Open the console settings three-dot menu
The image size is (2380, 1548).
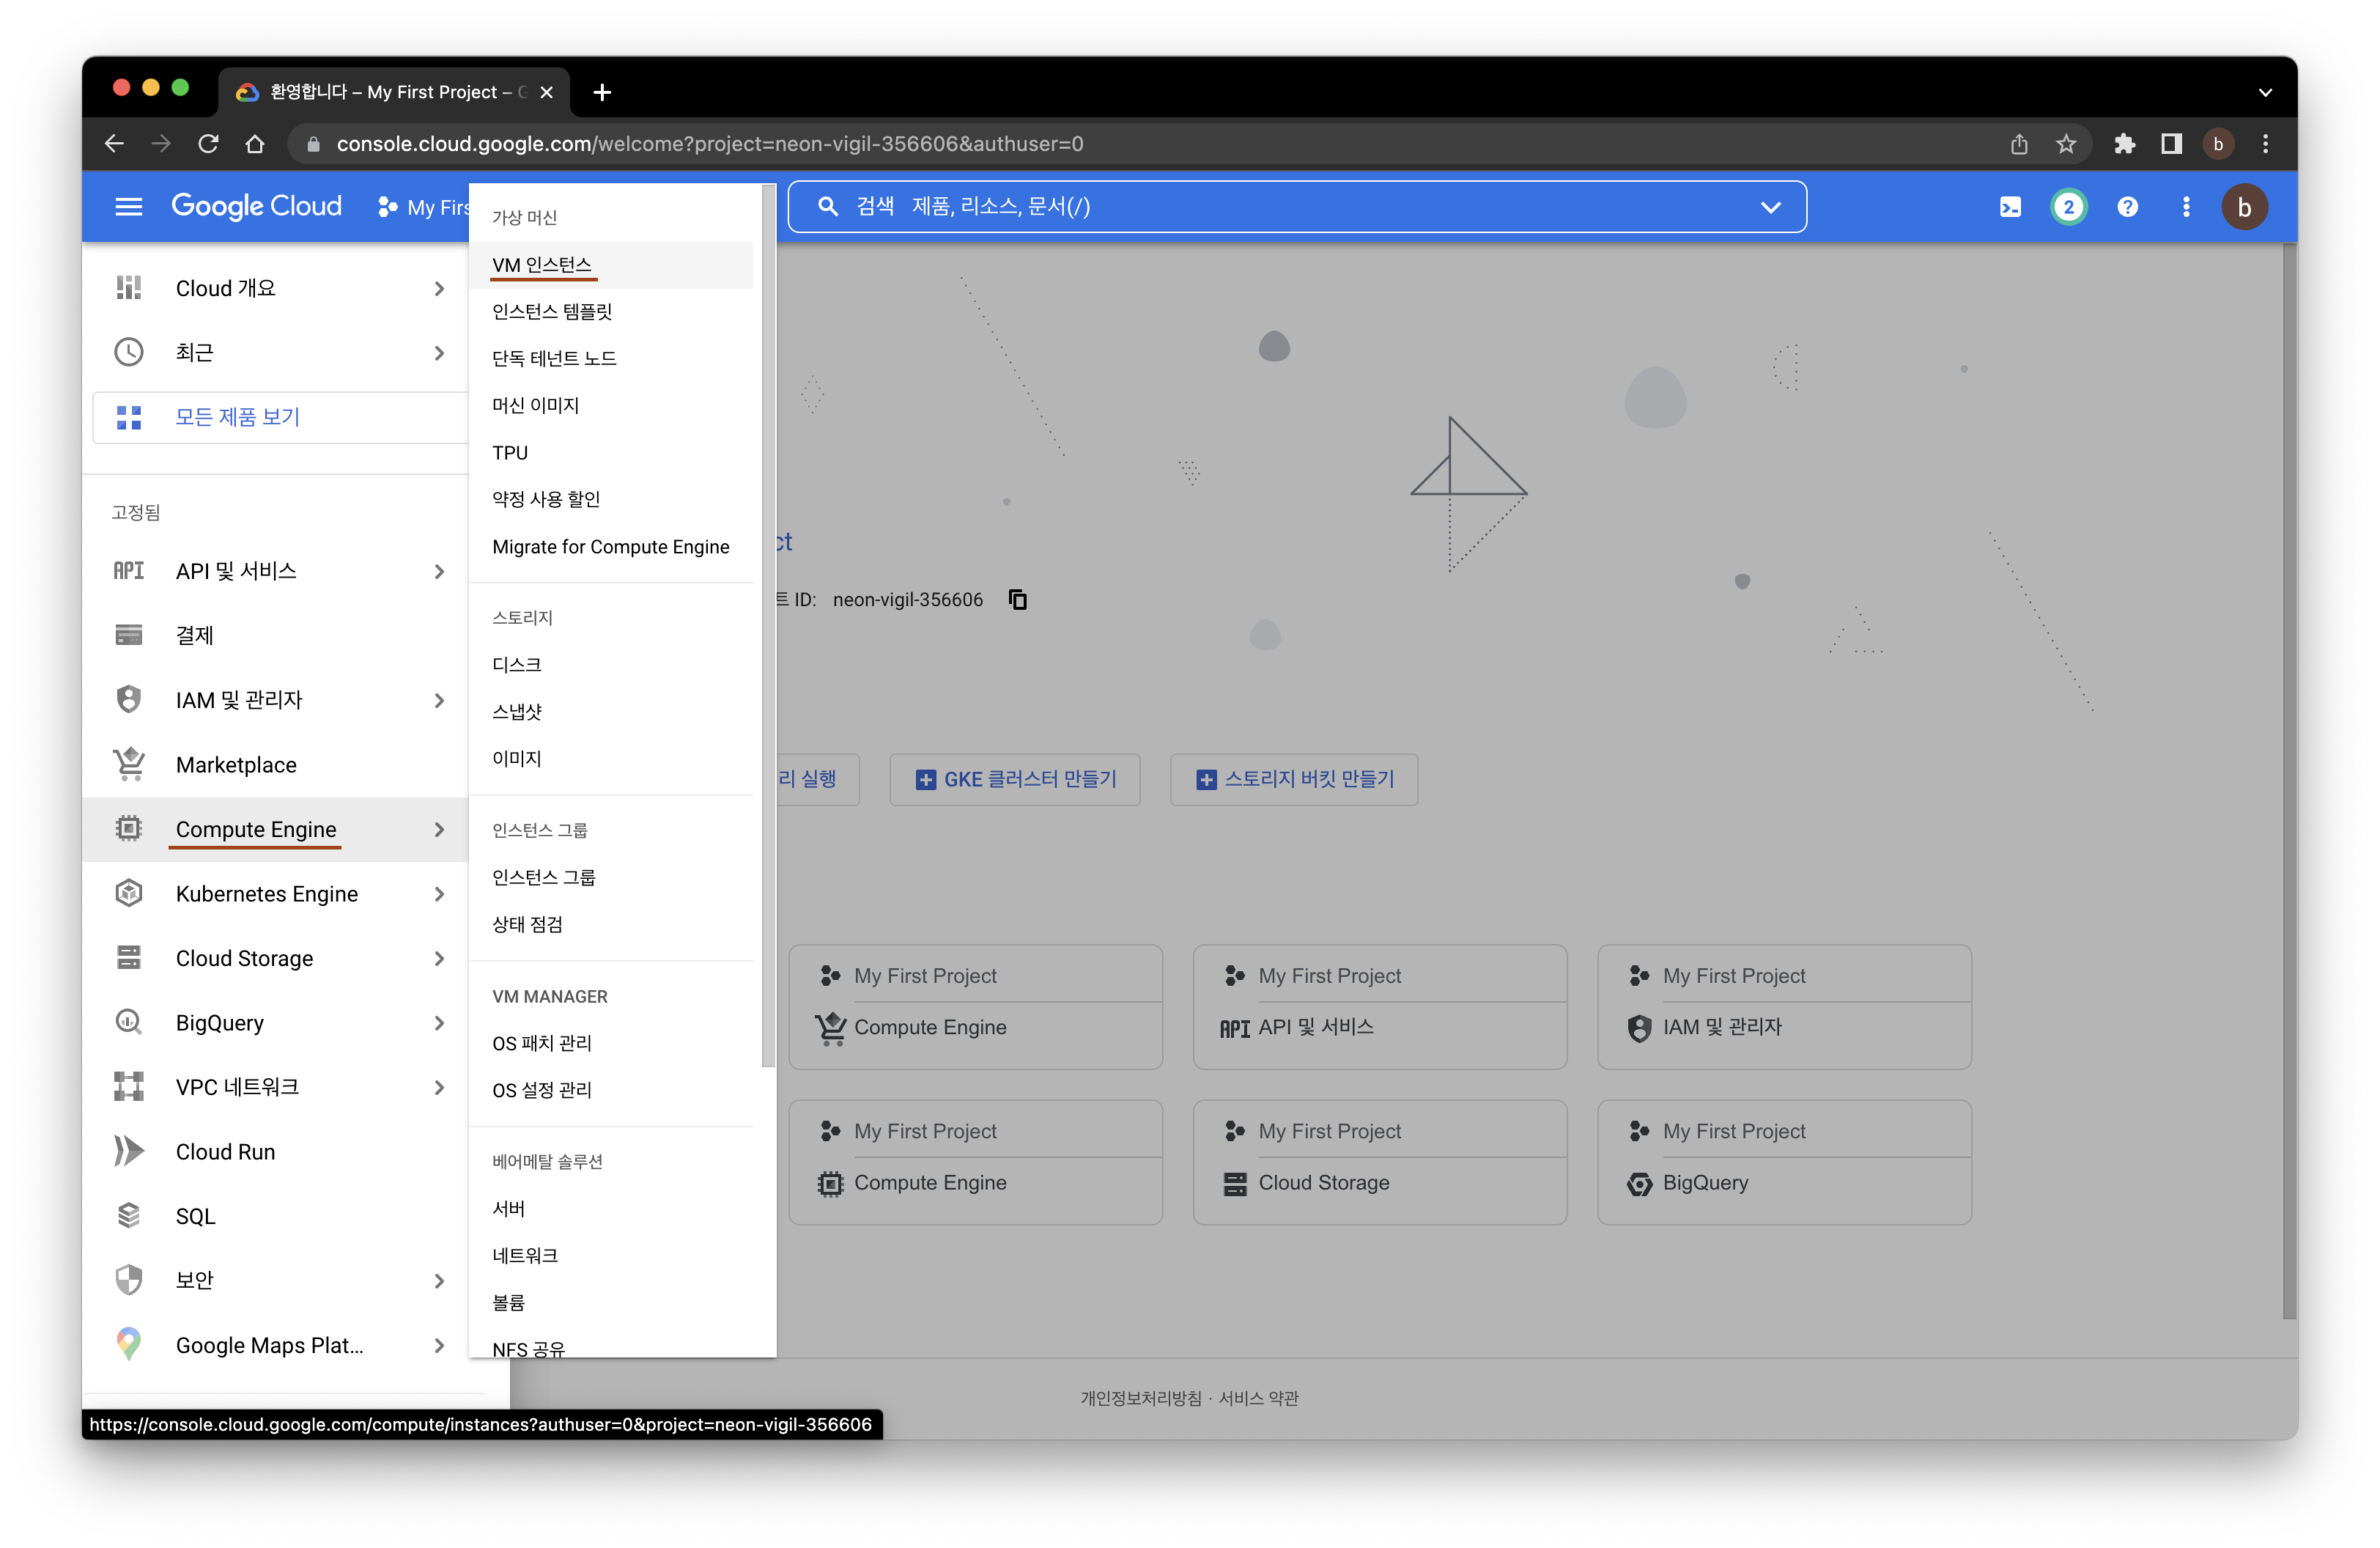coord(2186,207)
